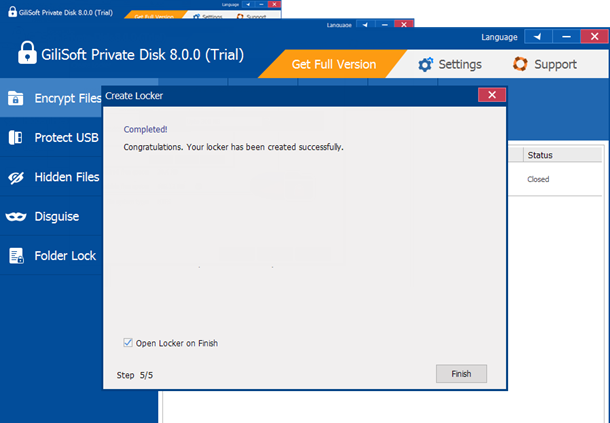Select the Folder Lock section

click(51, 256)
